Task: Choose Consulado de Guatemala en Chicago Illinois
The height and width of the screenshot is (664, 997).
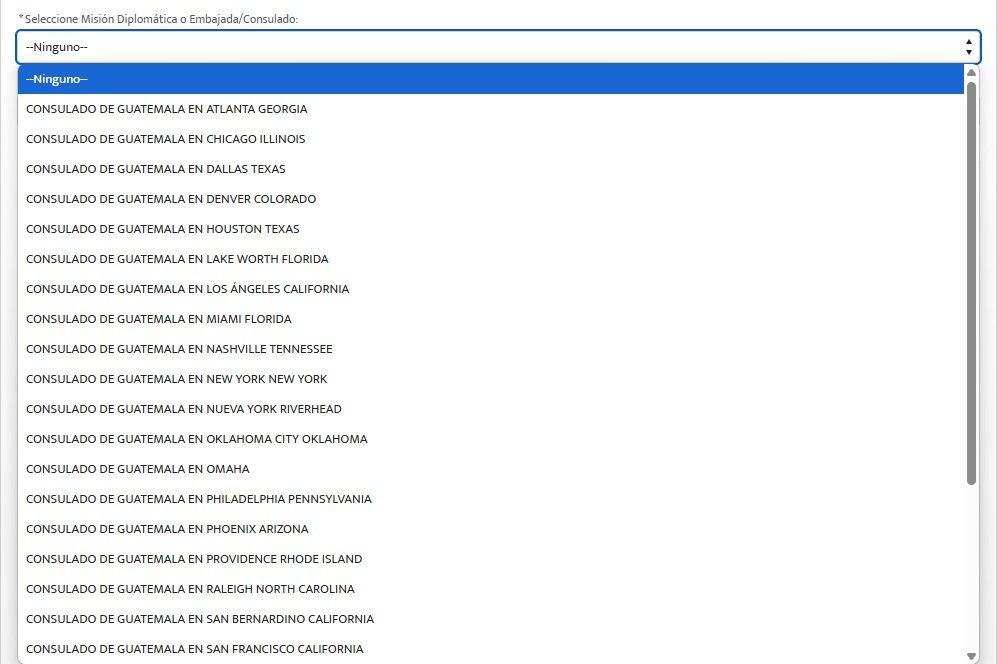Action: click(x=491, y=139)
